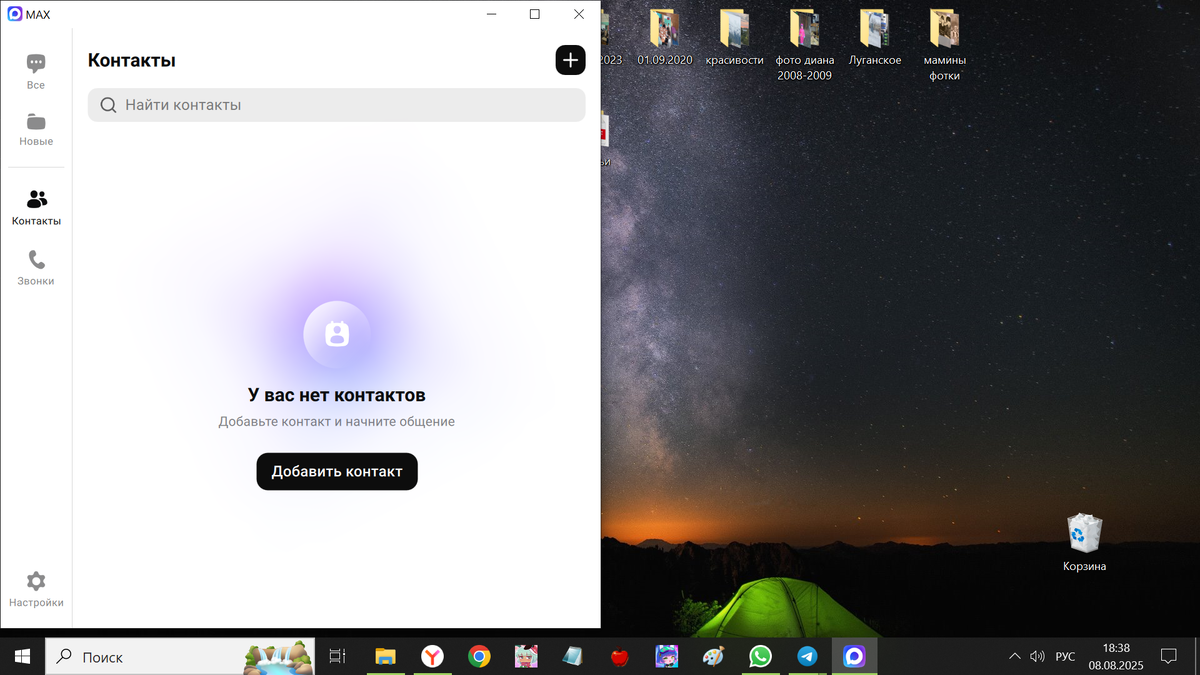The image size is (1200, 675).
Task: Click Добавьте контакт и начните общение text
Action: 337,422
